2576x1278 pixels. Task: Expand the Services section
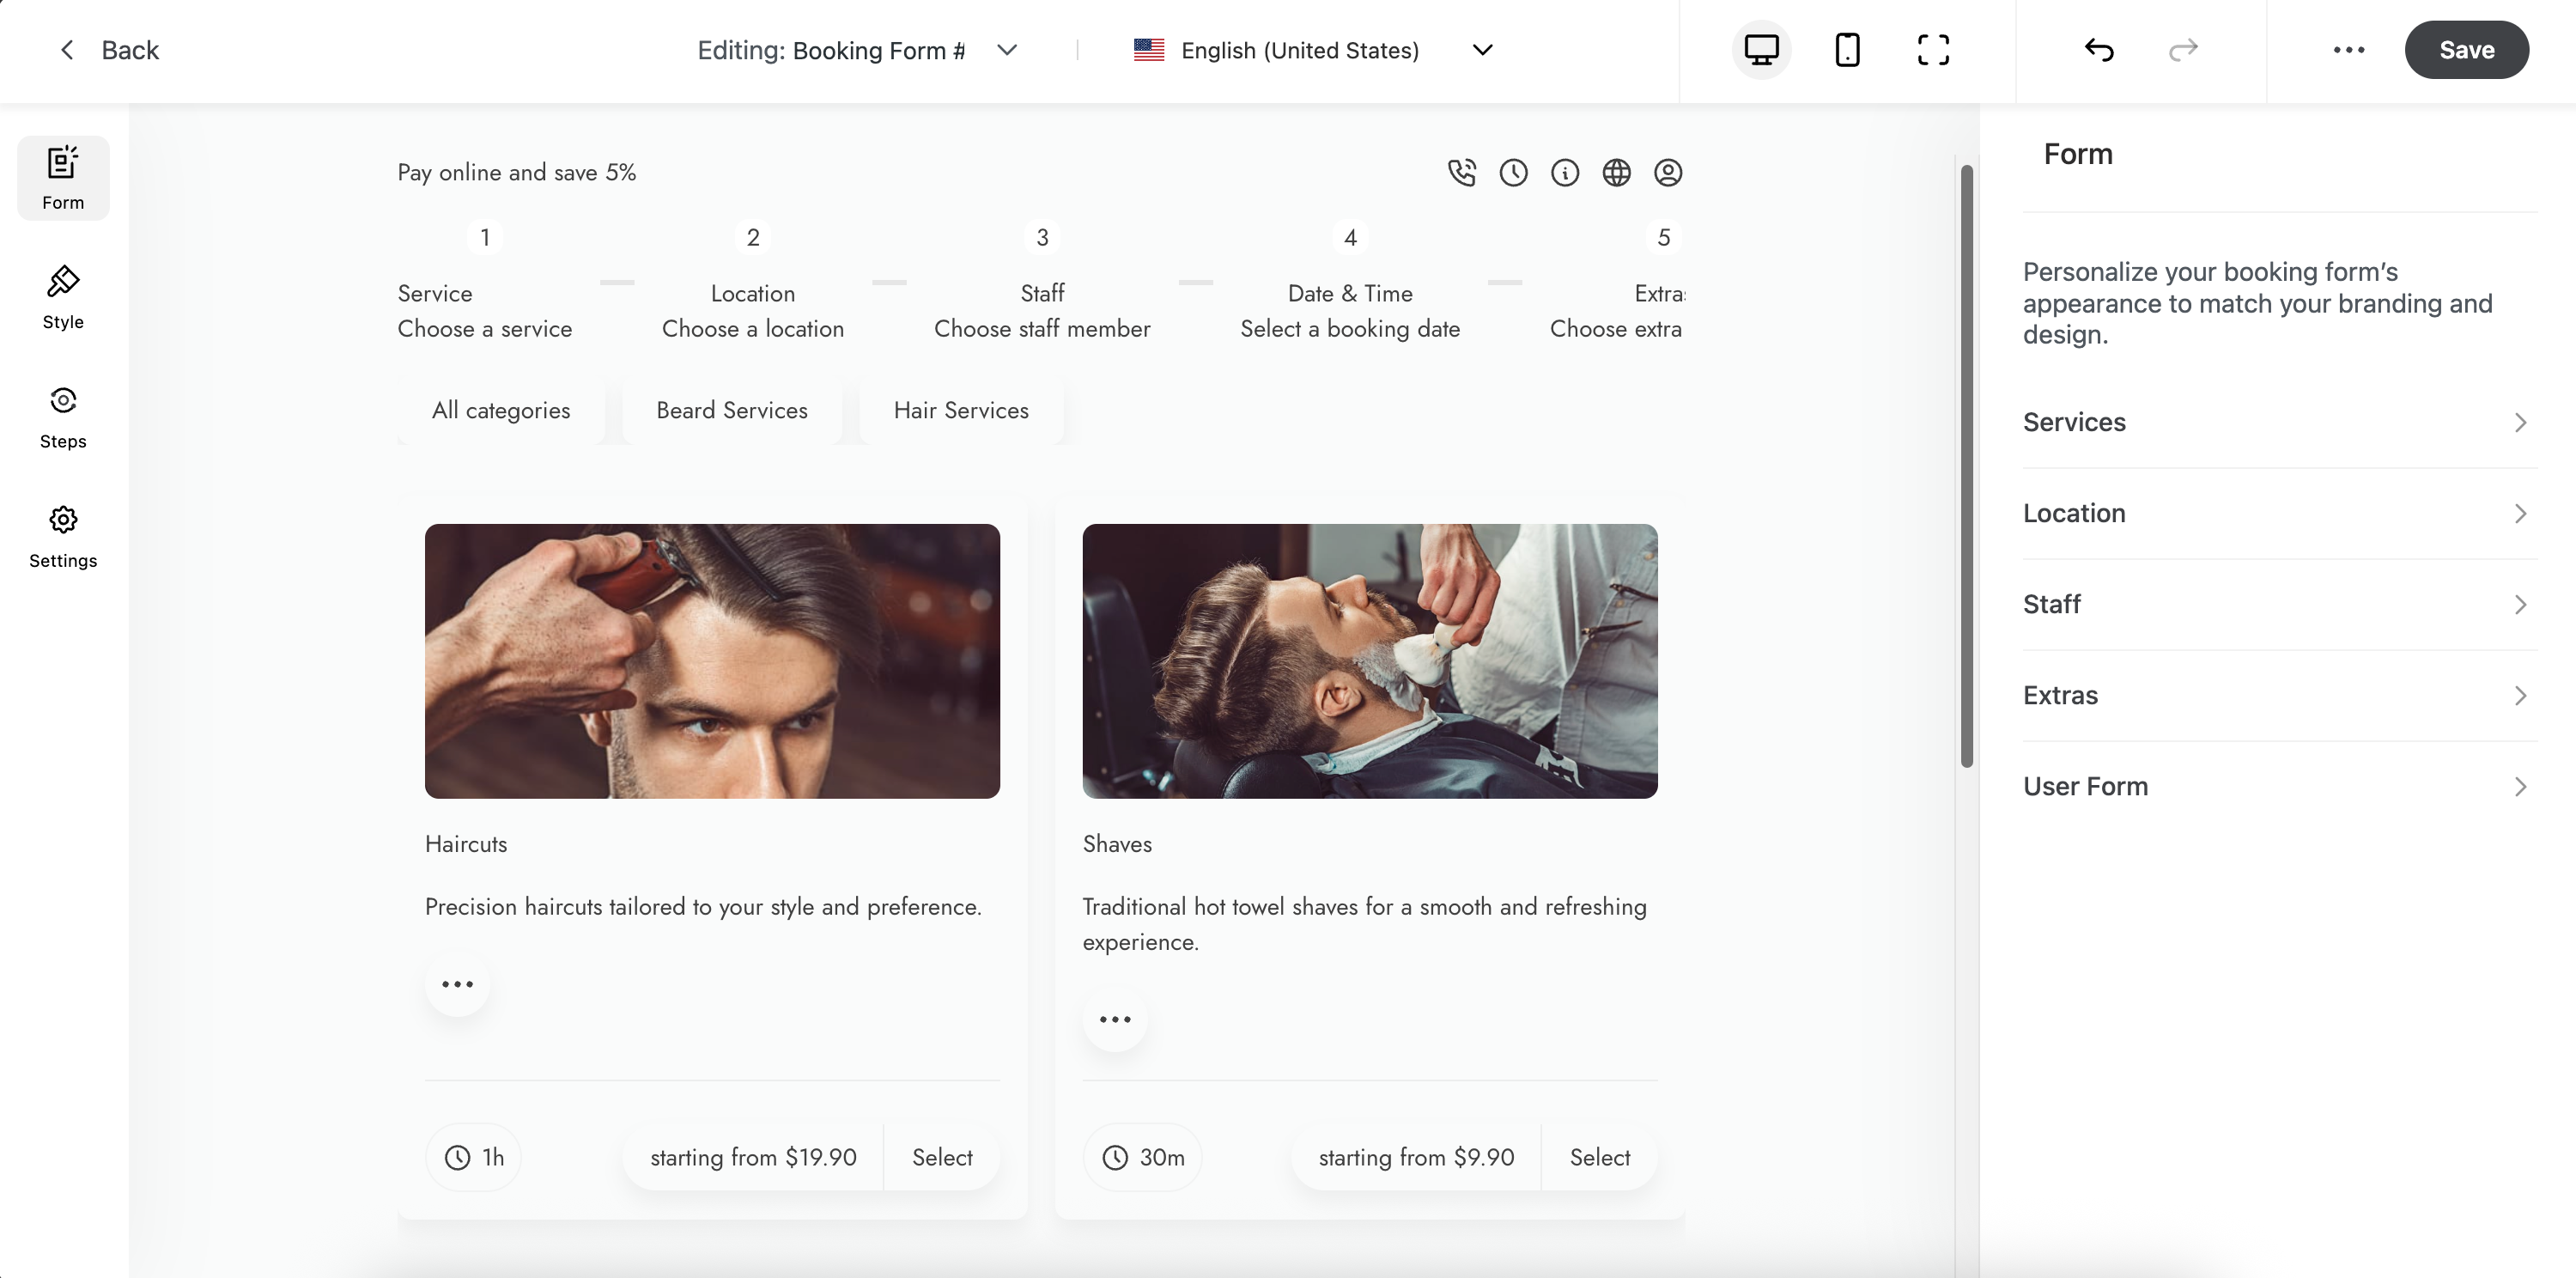point(2279,422)
